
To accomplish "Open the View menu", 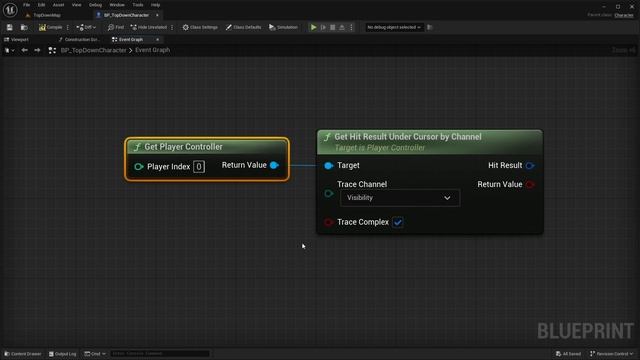I will point(76,5).
